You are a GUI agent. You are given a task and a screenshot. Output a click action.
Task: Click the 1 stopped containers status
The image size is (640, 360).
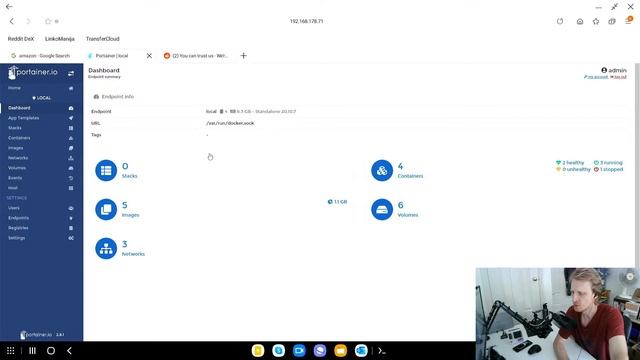click(x=609, y=169)
